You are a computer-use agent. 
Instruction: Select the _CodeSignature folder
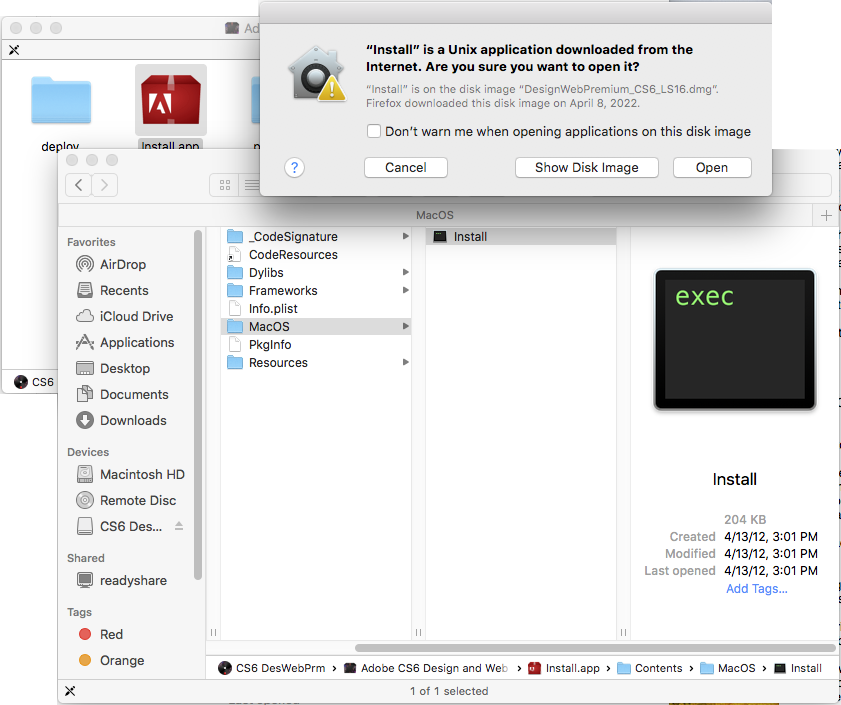click(x=316, y=237)
